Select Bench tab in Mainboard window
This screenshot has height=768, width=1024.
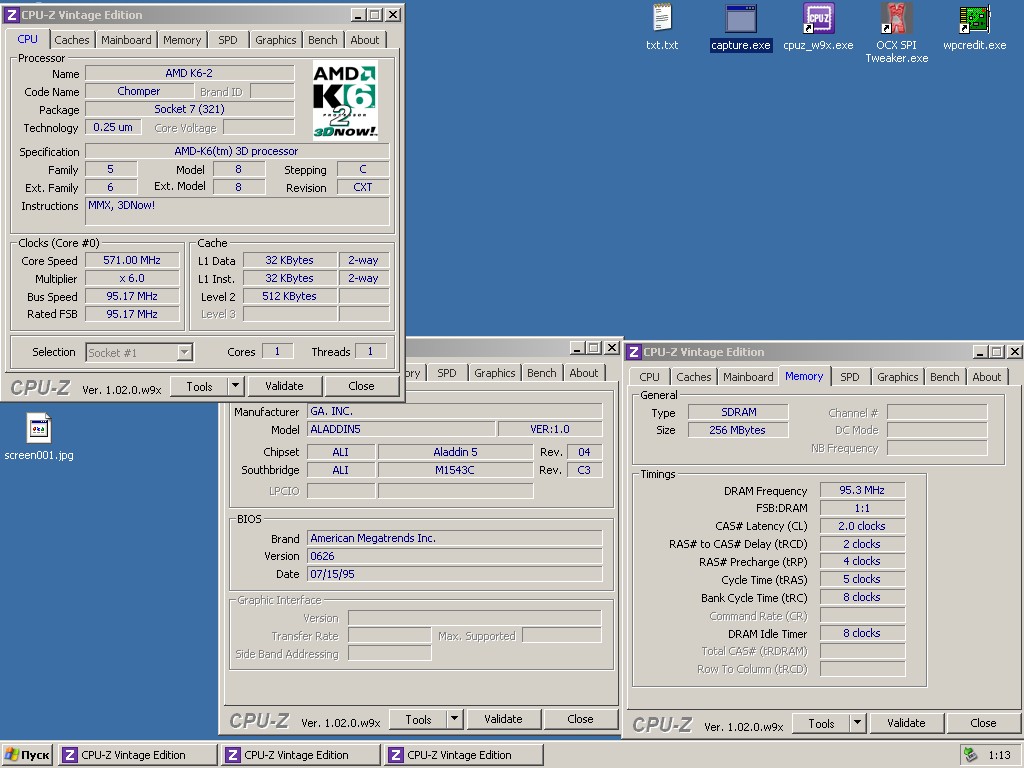541,373
